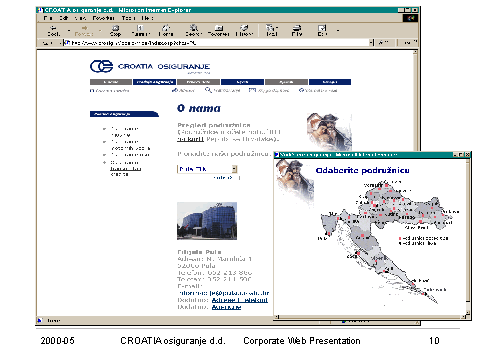Click the Refresh toolbar icon

point(140,30)
